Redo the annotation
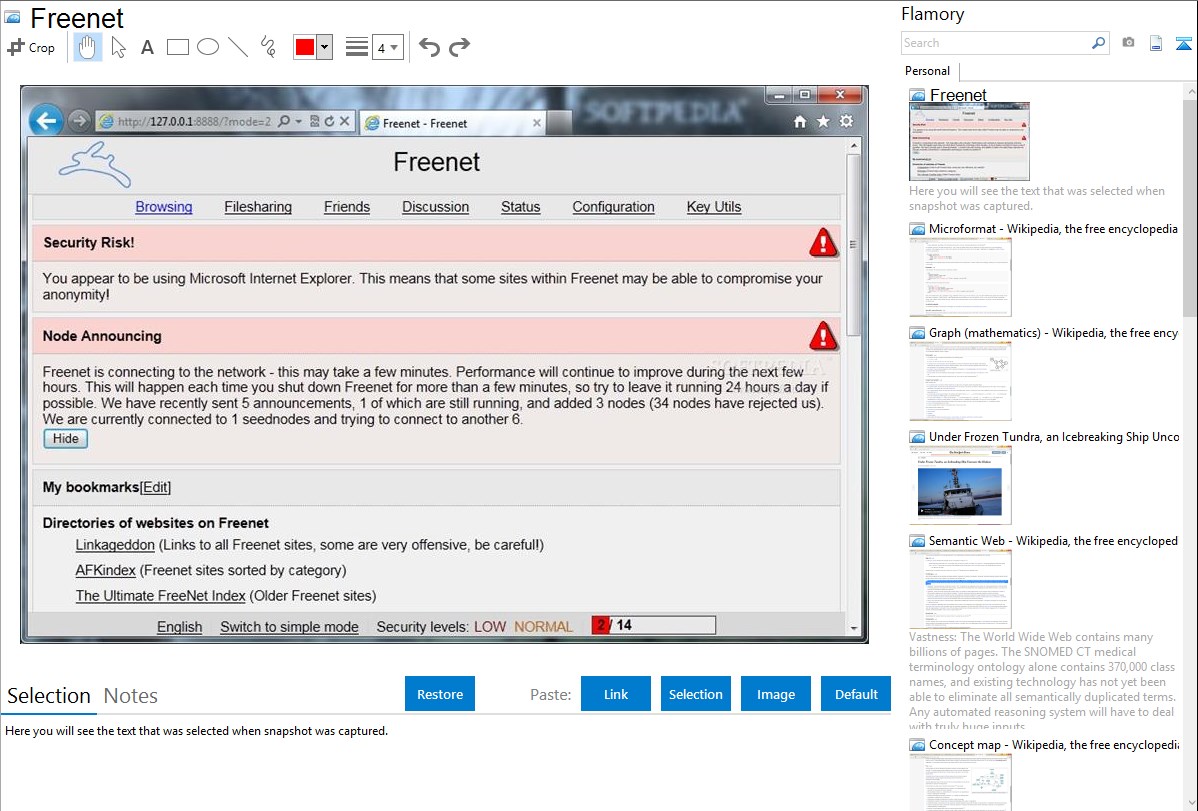 click(x=459, y=47)
